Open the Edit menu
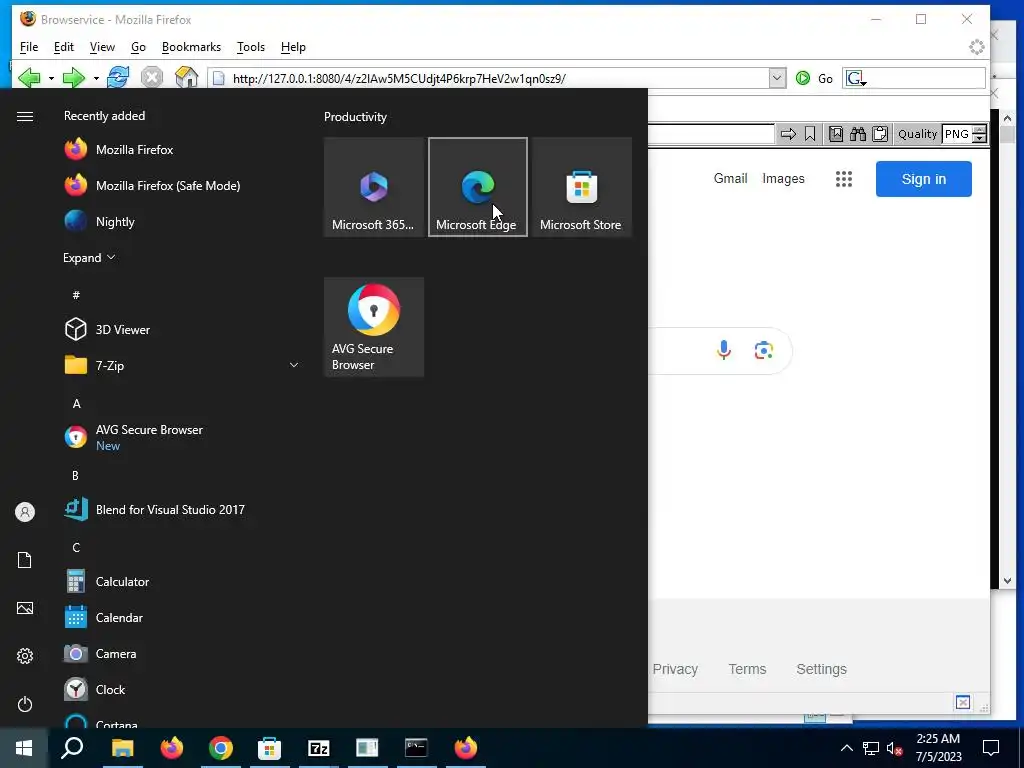Screen dimensions: 1024x768 click(63, 47)
